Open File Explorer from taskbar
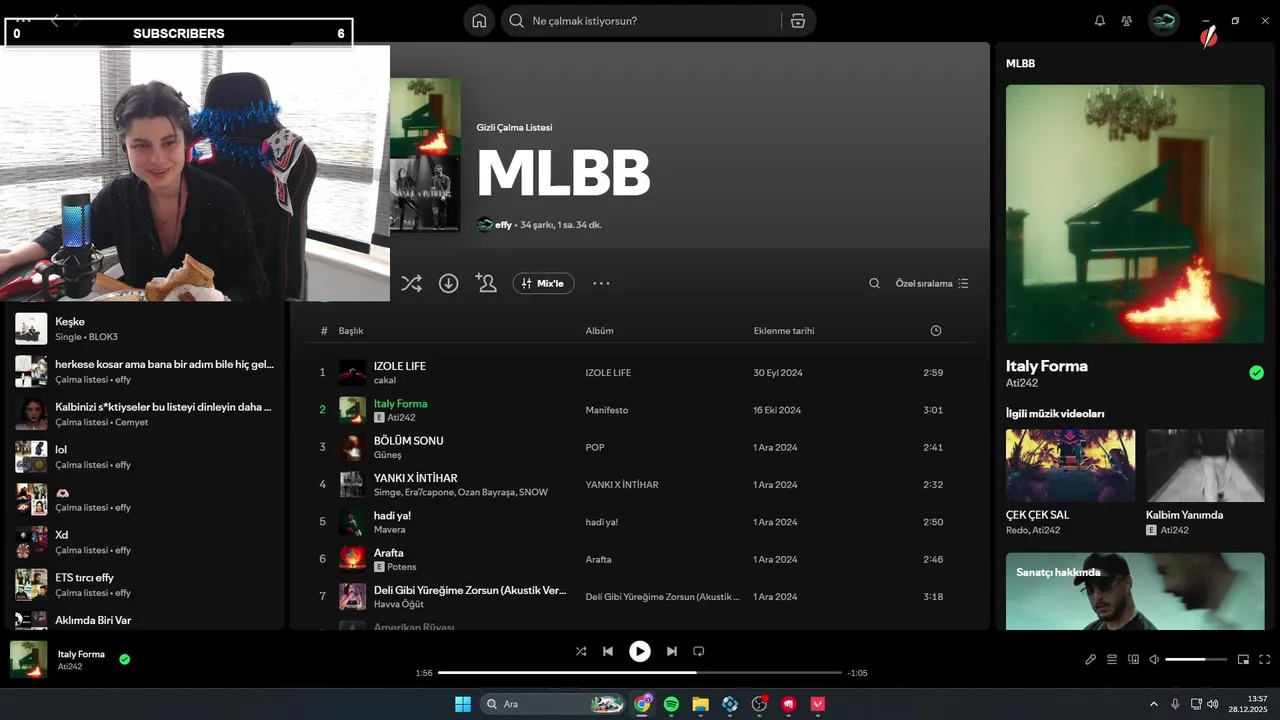 pos(700,704)
